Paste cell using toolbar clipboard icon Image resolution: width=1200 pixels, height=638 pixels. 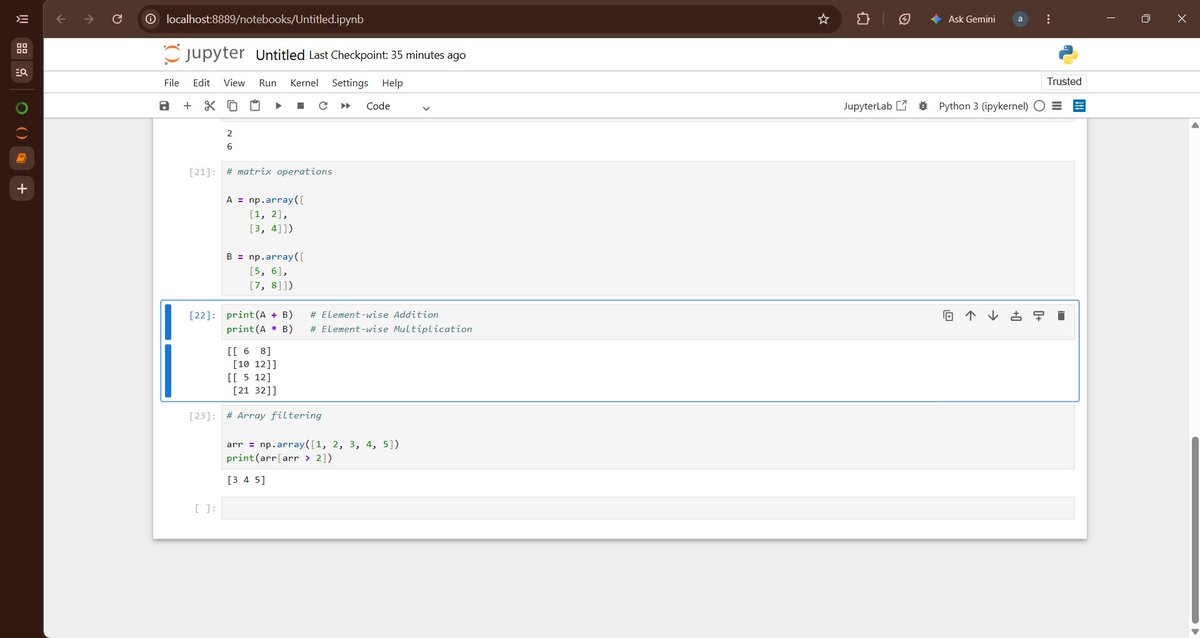pyautogui.click(x=254, y=106)
